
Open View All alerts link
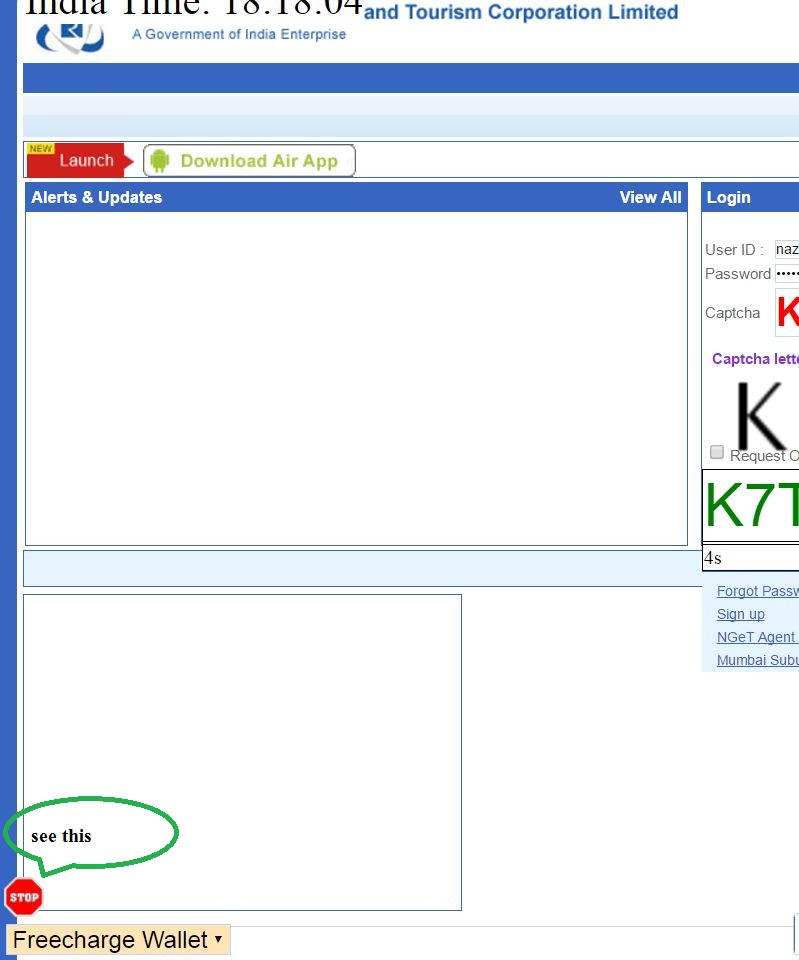pyautogui.click(x=650, y=197)
